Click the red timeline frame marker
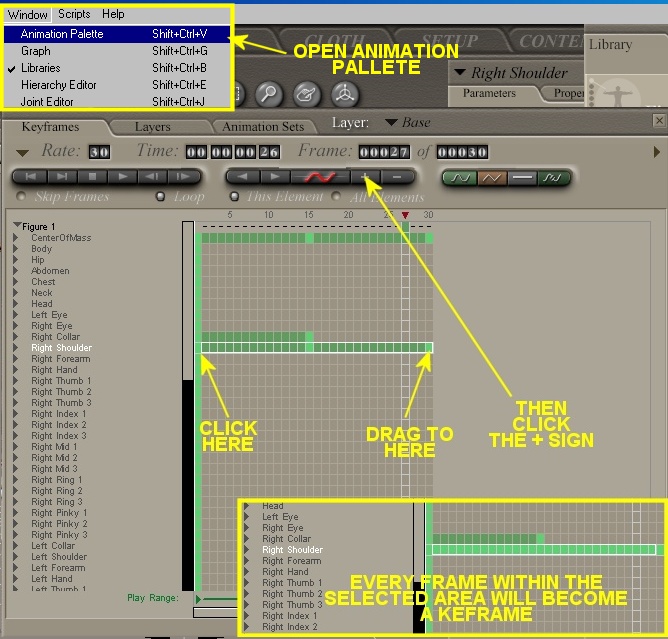668x639 pixels. tap(405, 215)
